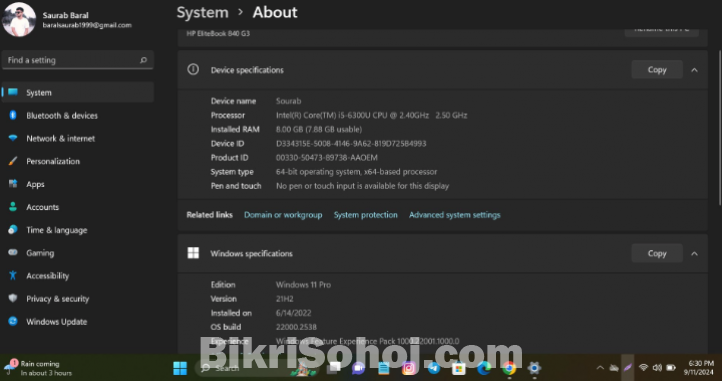Open the Chat app on taskbar
722x381 pixels.
358,368
